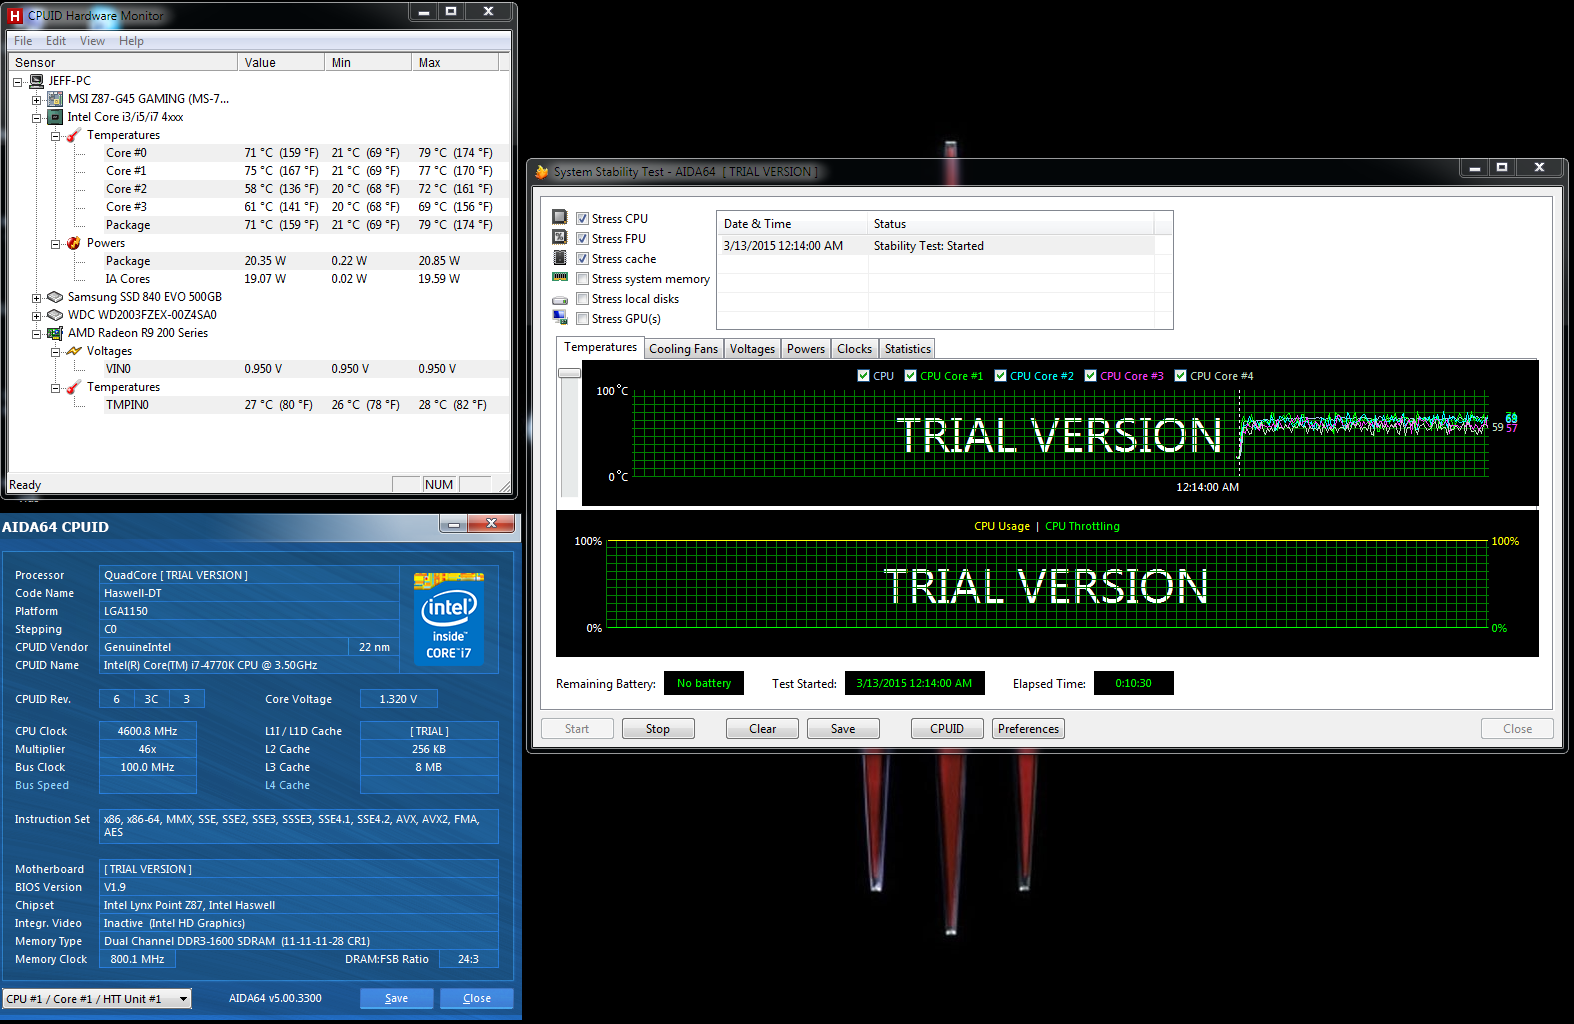
Task: Open the Help menu in Hardware Monitor
Action: point(131,41)
